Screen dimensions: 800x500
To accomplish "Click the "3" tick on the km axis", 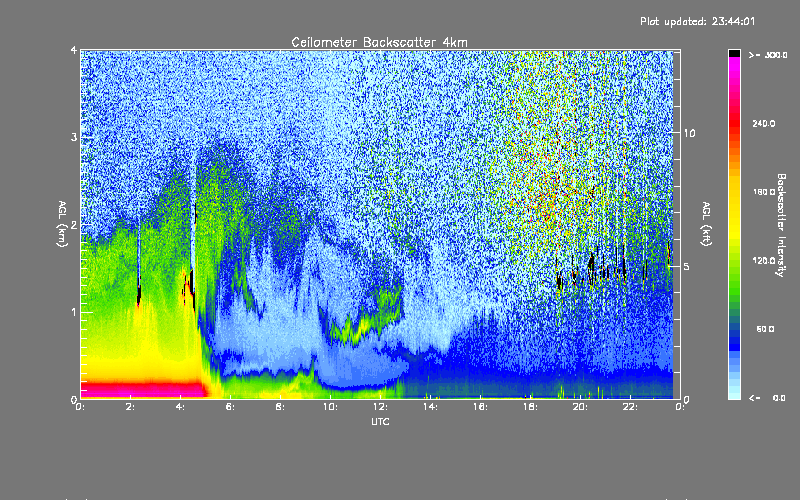I will [74, 137].
